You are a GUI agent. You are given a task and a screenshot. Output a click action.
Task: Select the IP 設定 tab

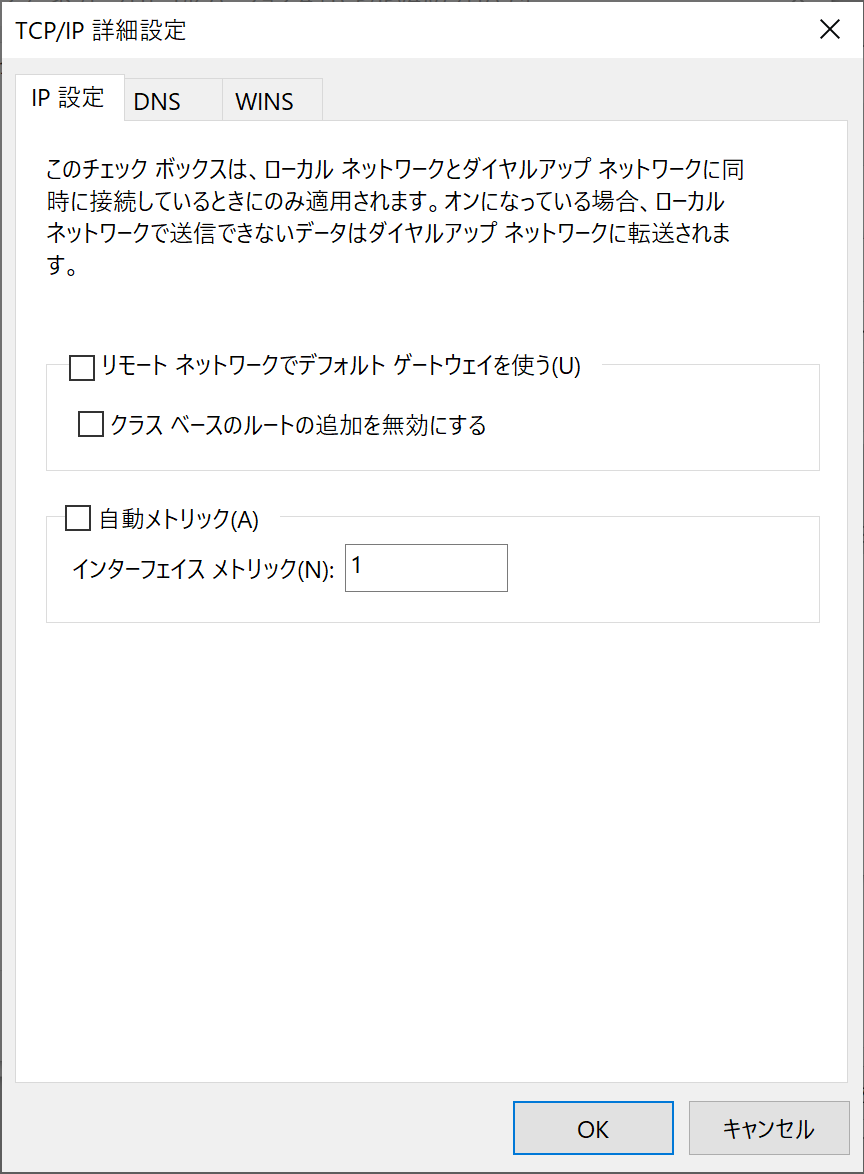pyautogui.click(x=69, y=98)
